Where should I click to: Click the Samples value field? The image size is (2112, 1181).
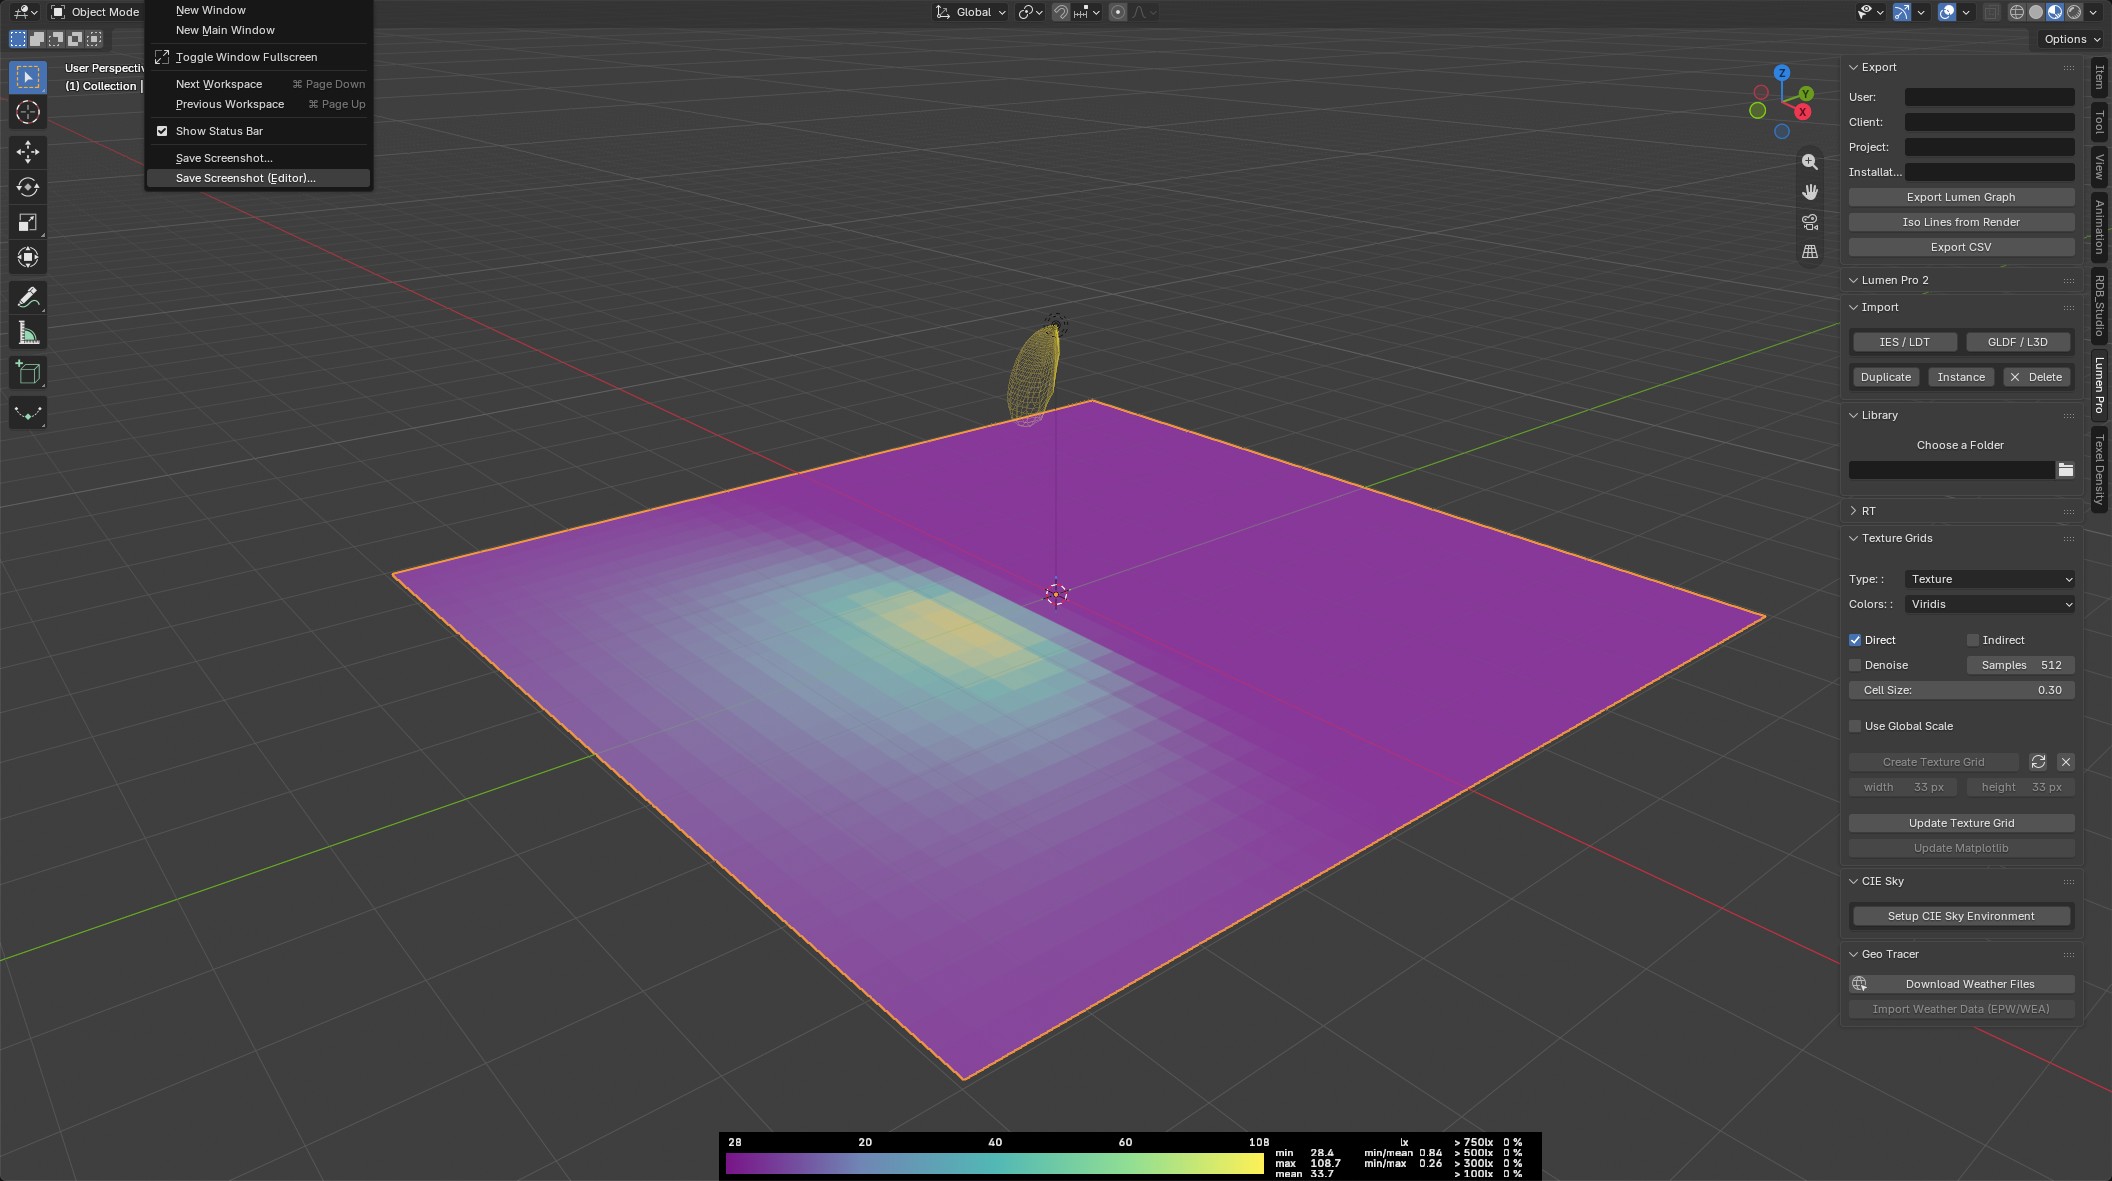[x=2020, y=665]
